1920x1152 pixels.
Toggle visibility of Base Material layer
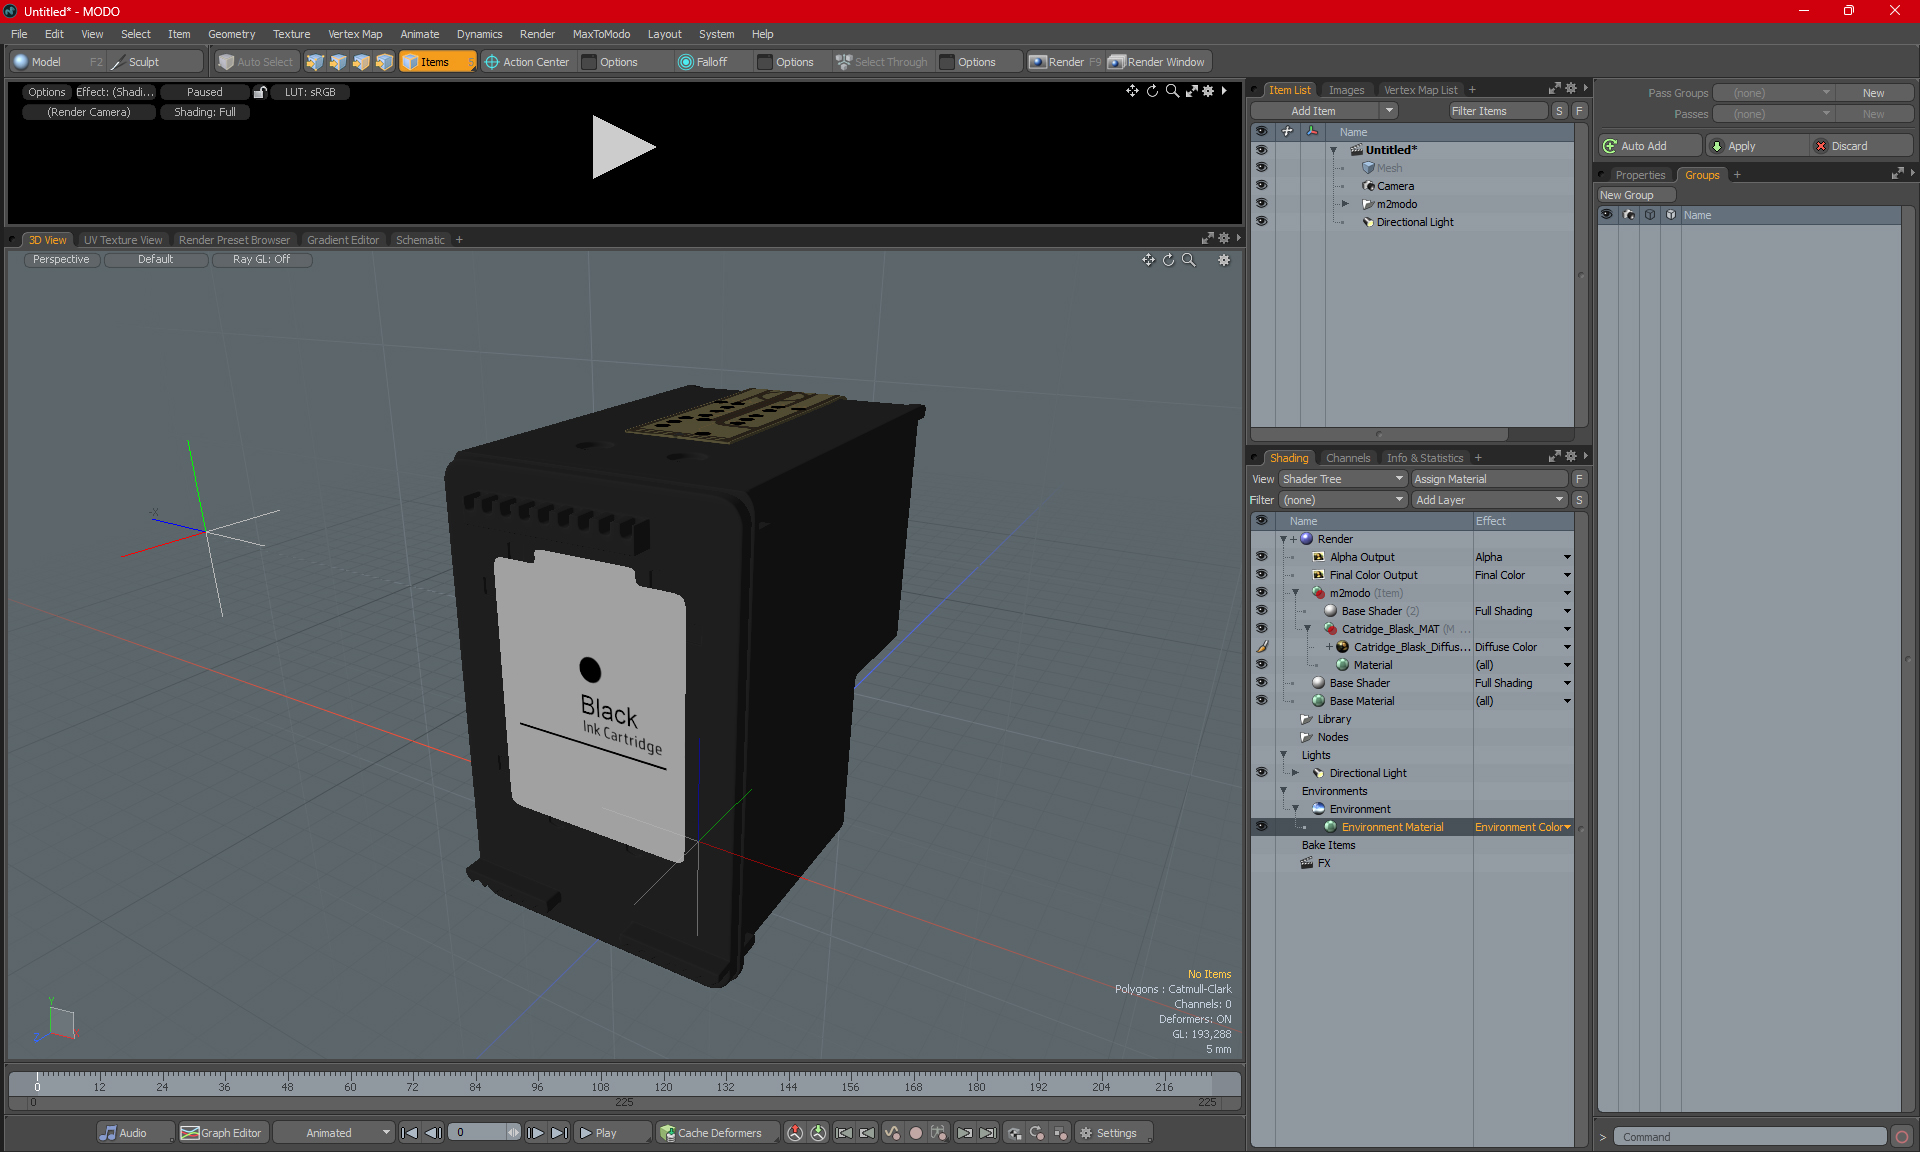click(x=1261, y=701)
